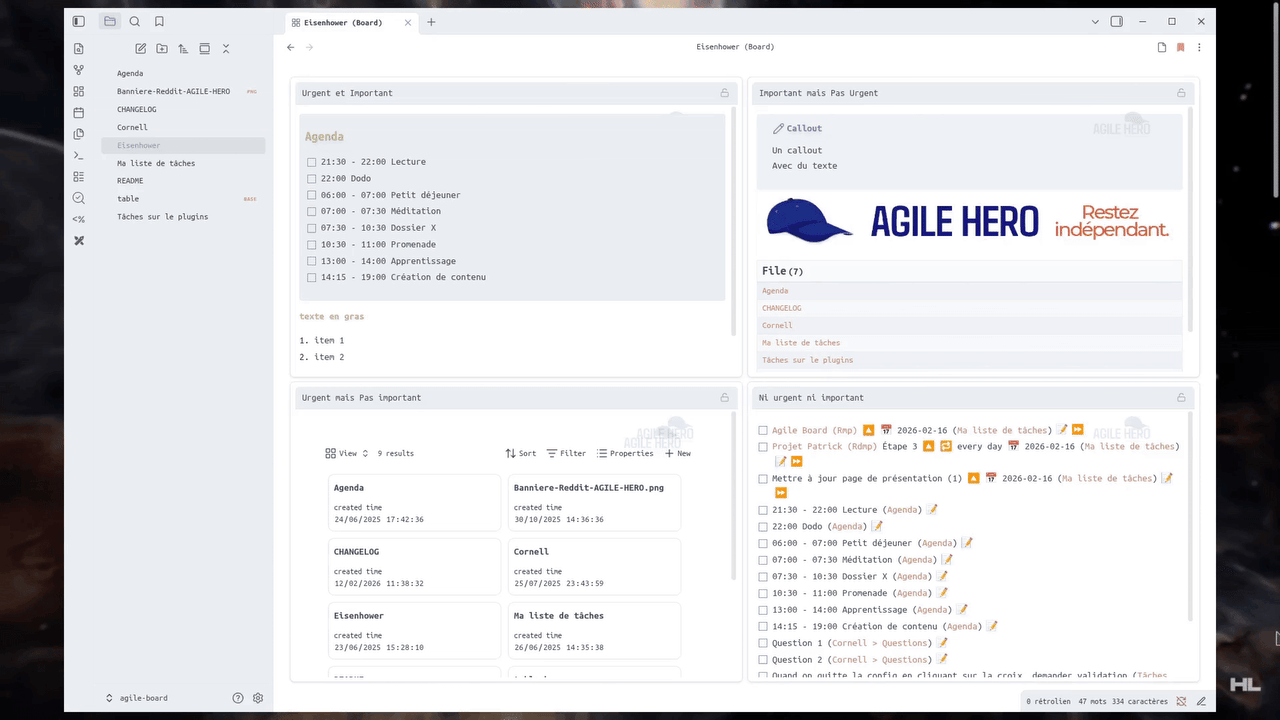Click the crossed tools icon in ribbon
This screenshot has width=1280, height=720.
[79, 240]
